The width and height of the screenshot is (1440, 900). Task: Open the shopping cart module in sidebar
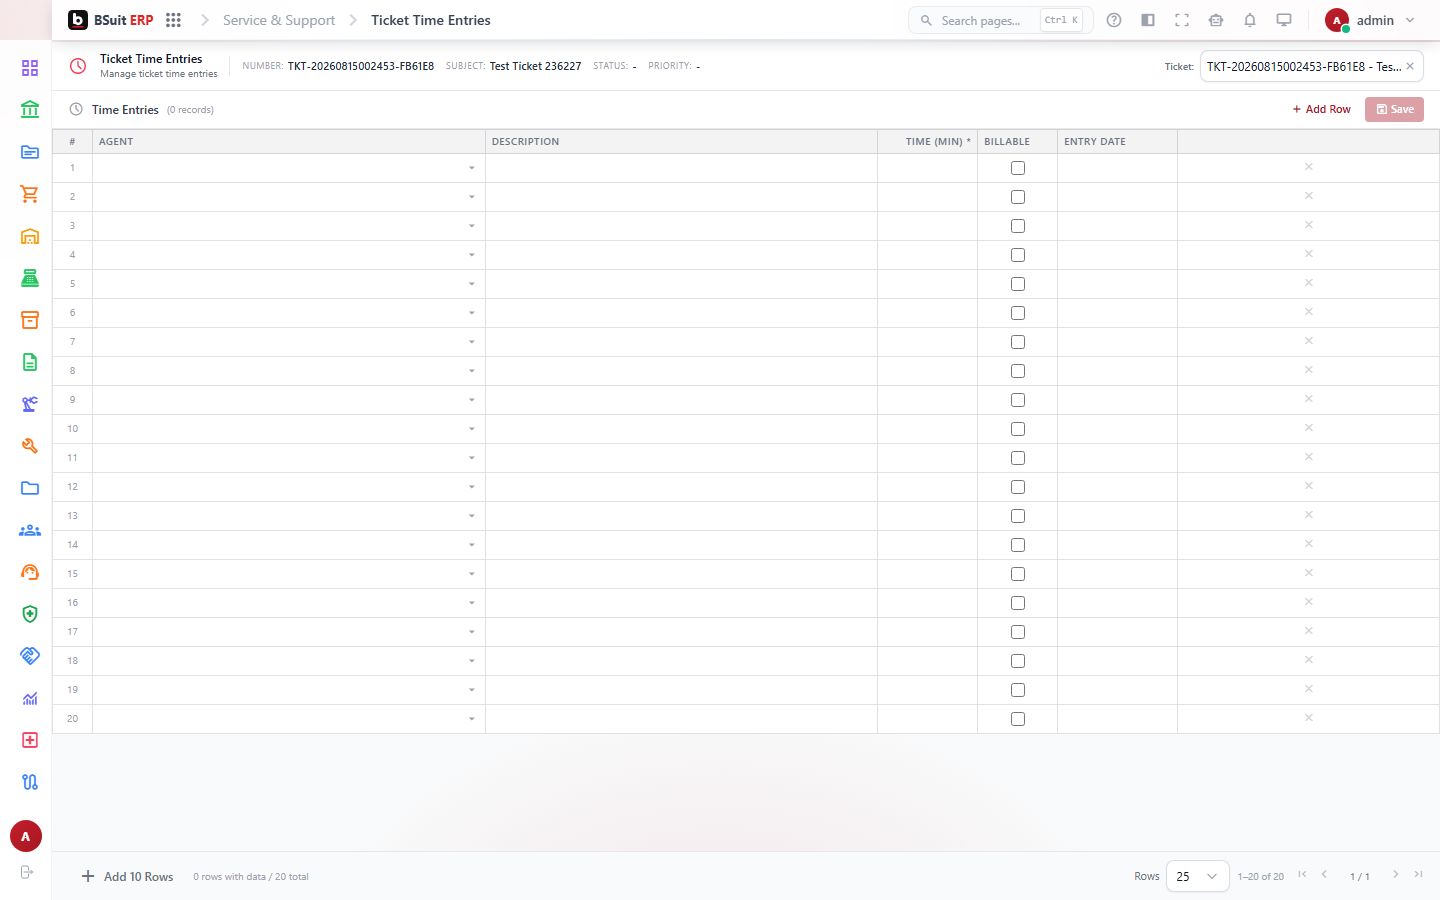point(30,194)
